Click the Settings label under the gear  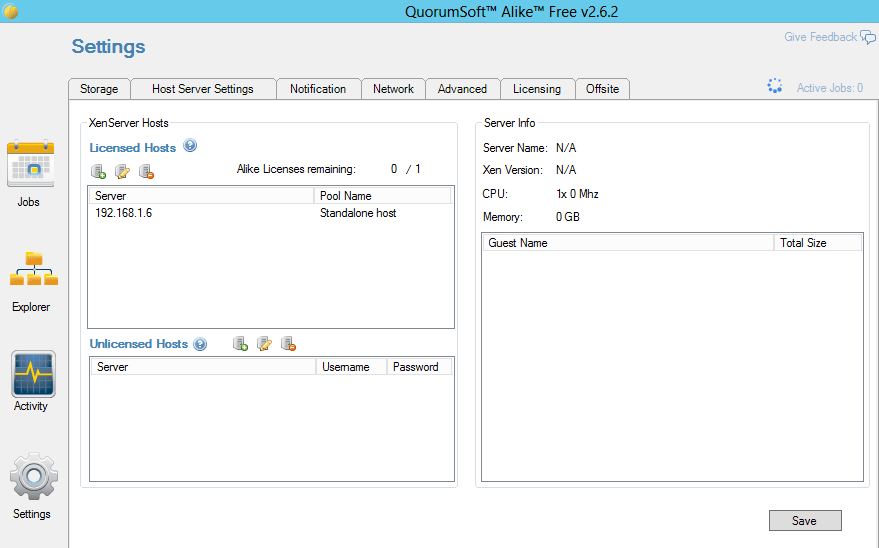pyautogui.click(x=31, y=514)
